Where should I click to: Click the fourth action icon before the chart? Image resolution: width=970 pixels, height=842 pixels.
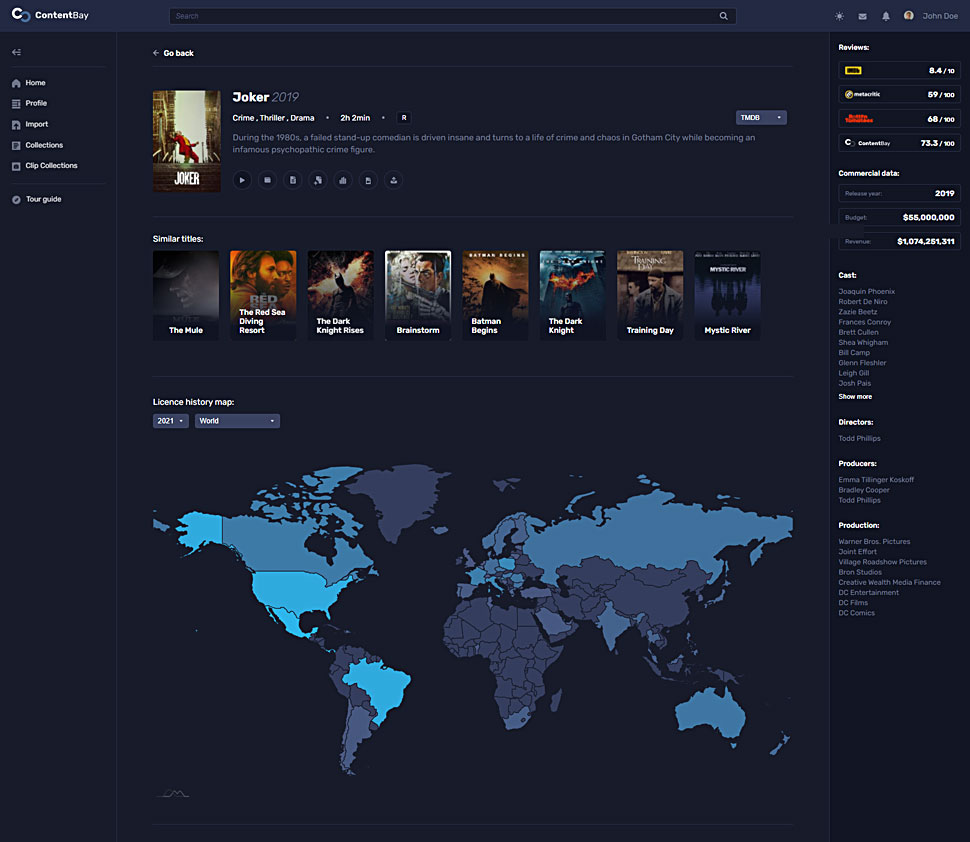318,180
